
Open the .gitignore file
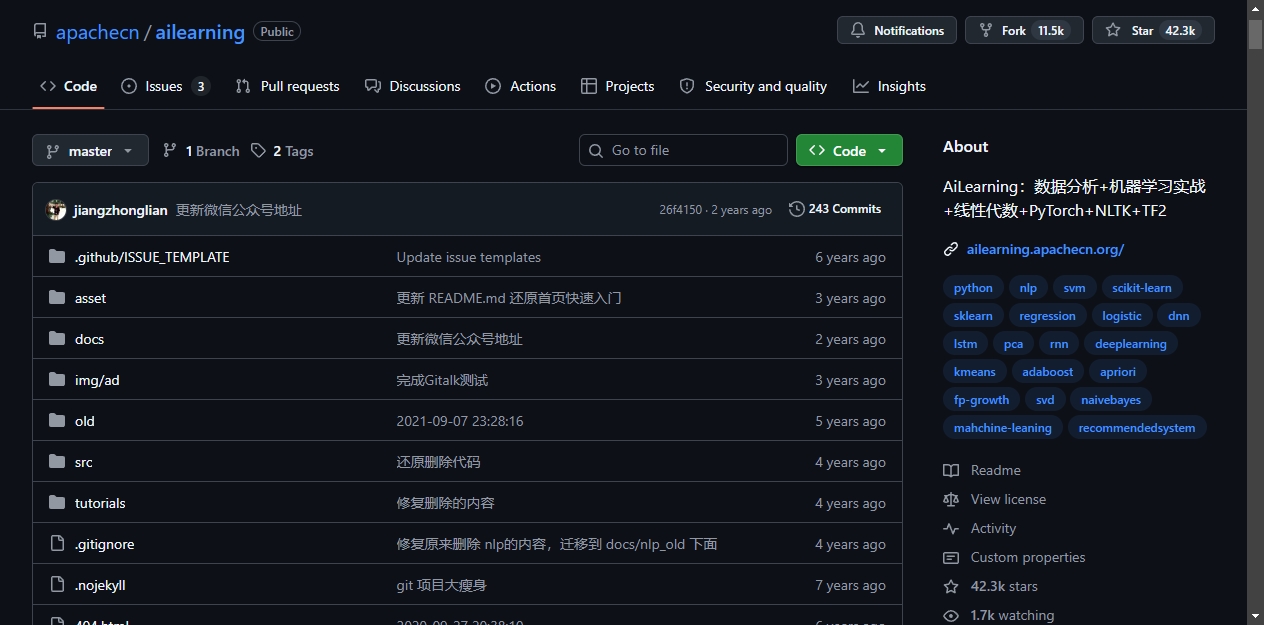104,544
